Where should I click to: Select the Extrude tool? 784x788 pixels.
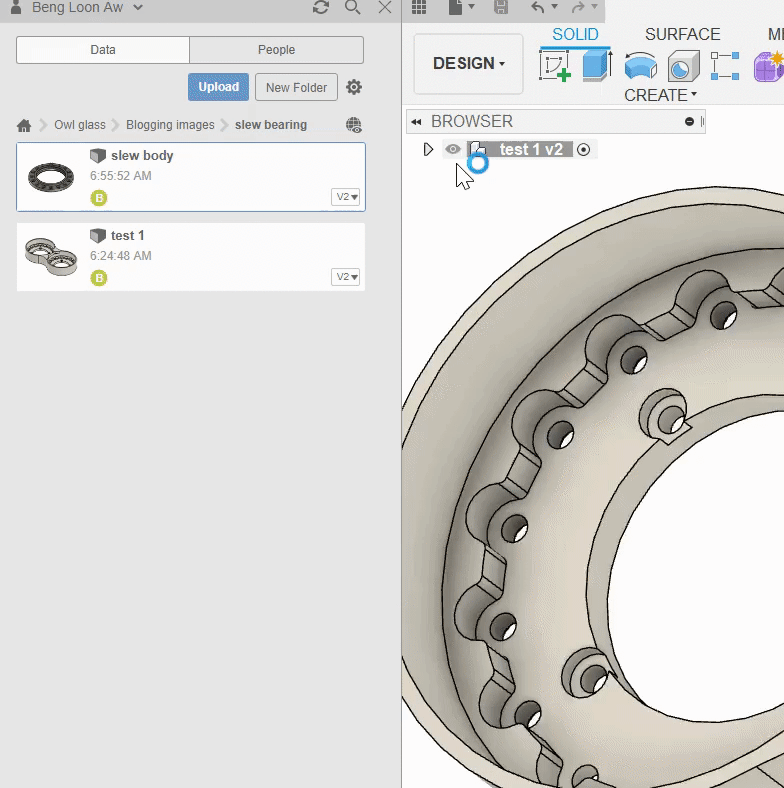(x=598, y=65)
